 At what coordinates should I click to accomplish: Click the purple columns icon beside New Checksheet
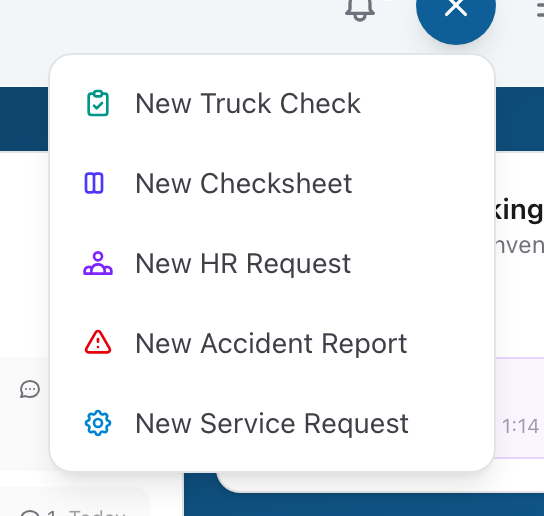pos(94,183)
